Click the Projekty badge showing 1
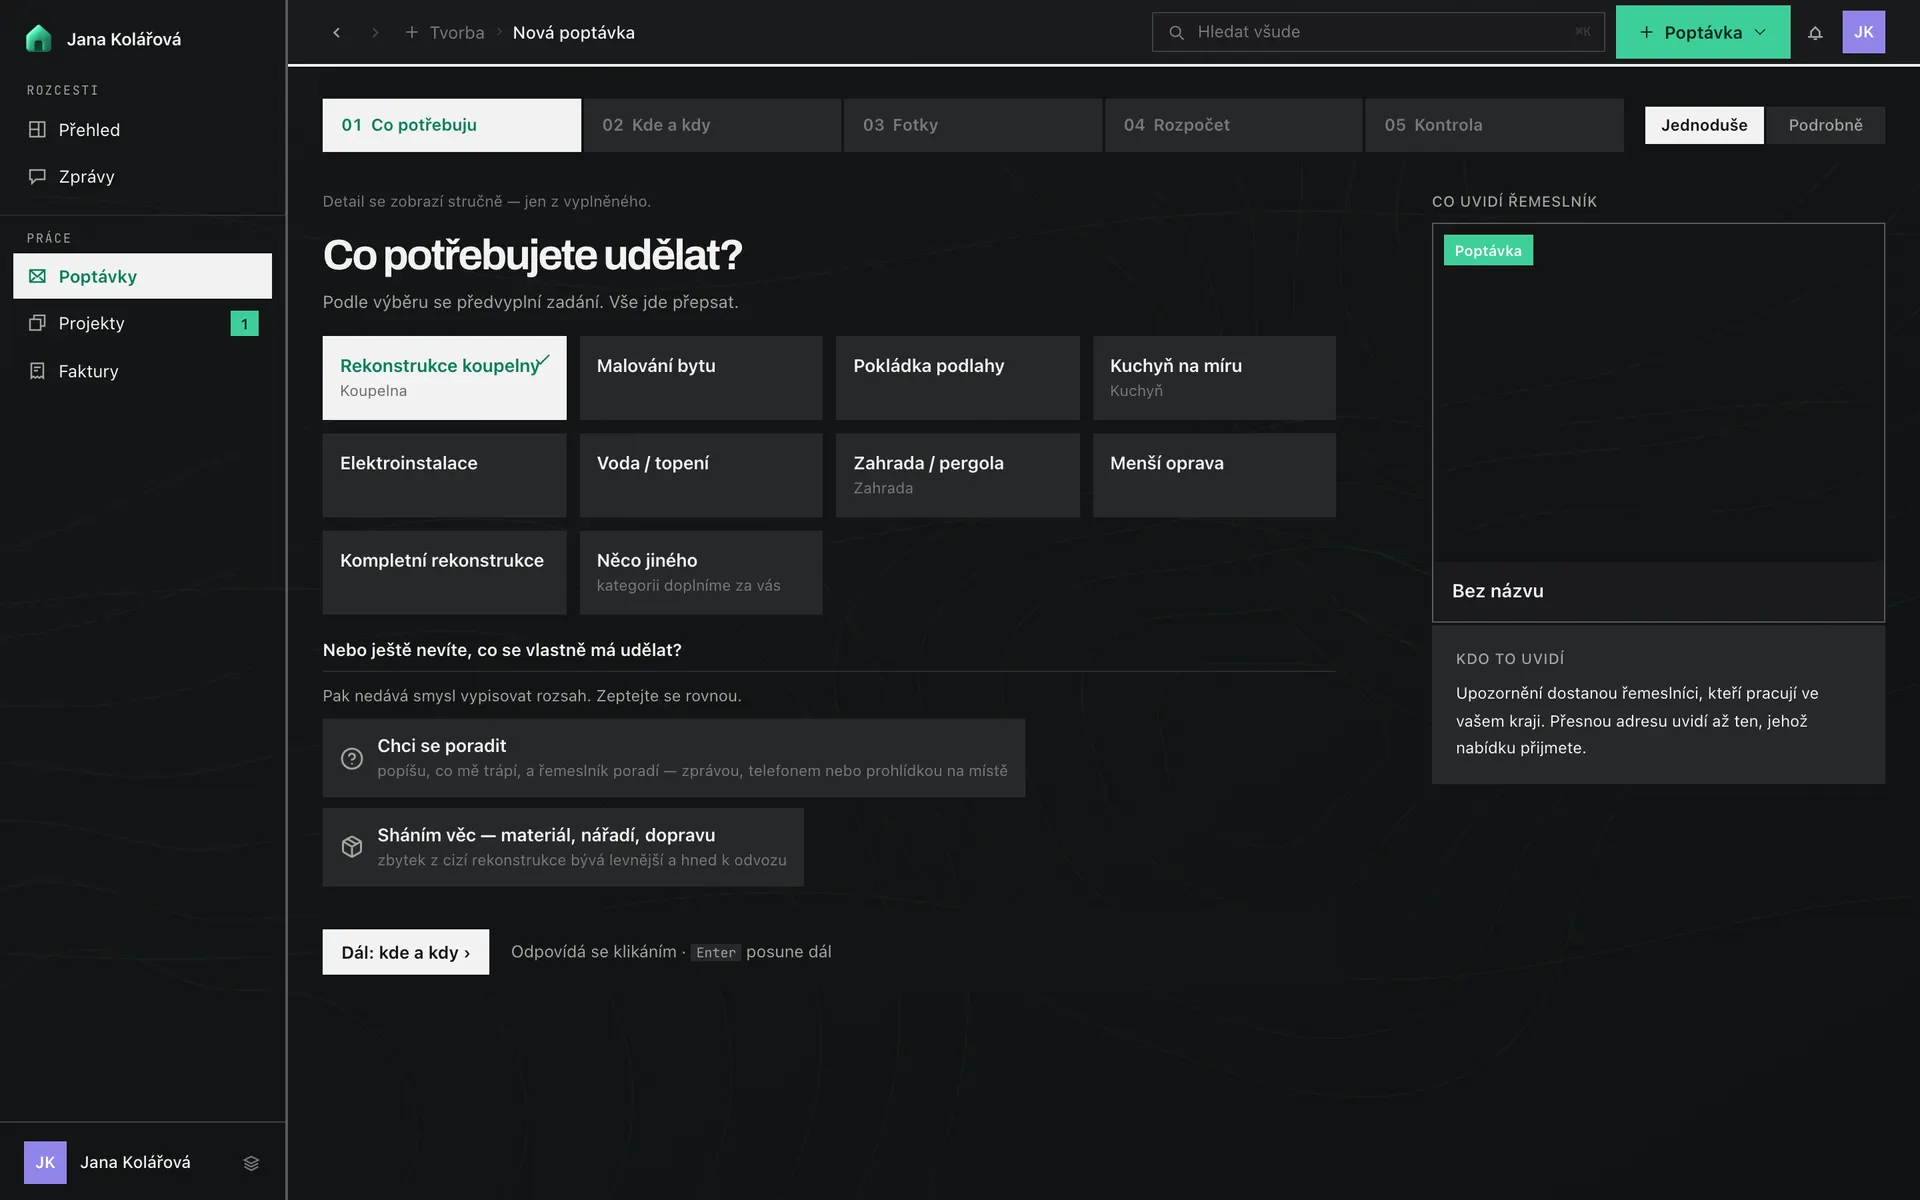 (x=244, y=323)
